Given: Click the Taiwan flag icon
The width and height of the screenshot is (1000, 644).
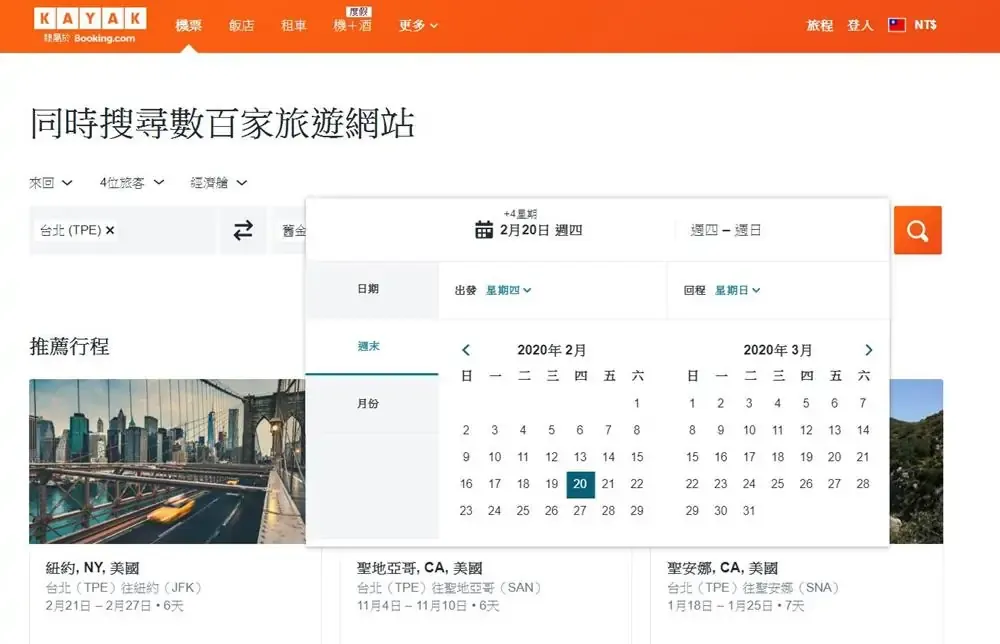Looking at the screenshot, I should click(x=897, y=25).
